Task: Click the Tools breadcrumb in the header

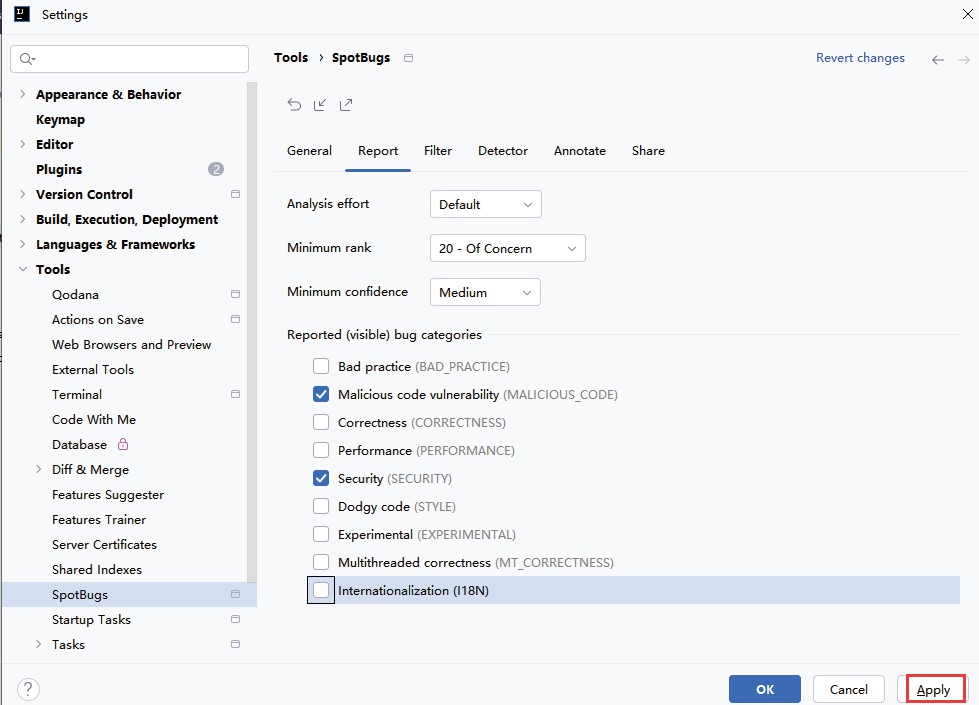Action: coord(291,57)
